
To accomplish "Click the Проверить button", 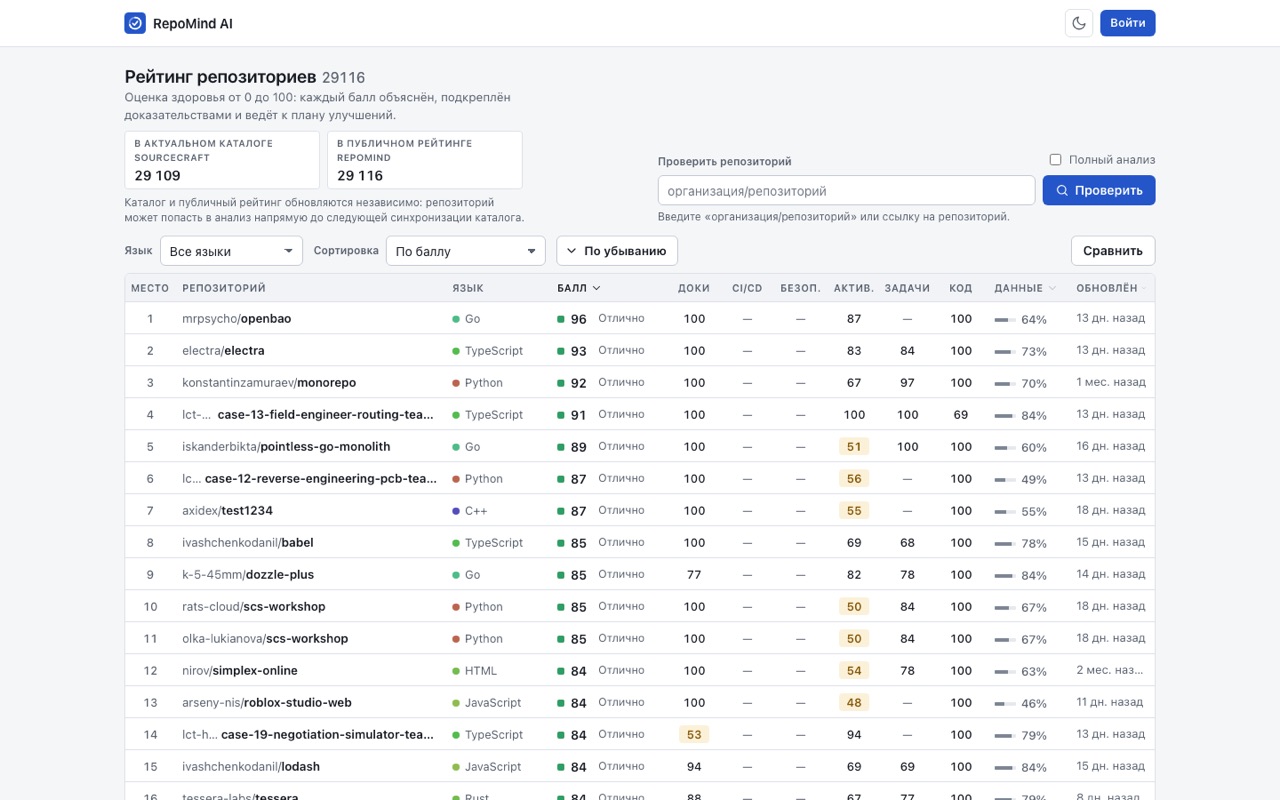I will (x=1099, y=190).
